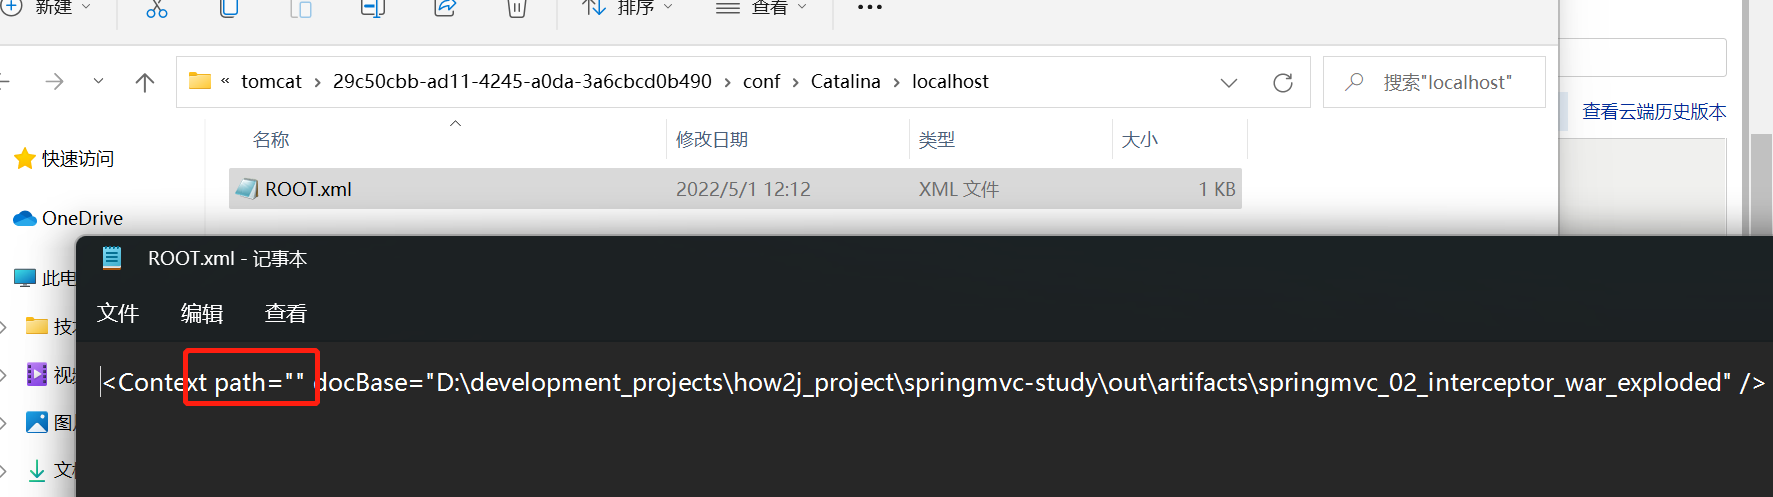Screen dimensions: 1773x497
Task: Open the 查看 view dropdown in toolbar
Action: click(762, 8)
